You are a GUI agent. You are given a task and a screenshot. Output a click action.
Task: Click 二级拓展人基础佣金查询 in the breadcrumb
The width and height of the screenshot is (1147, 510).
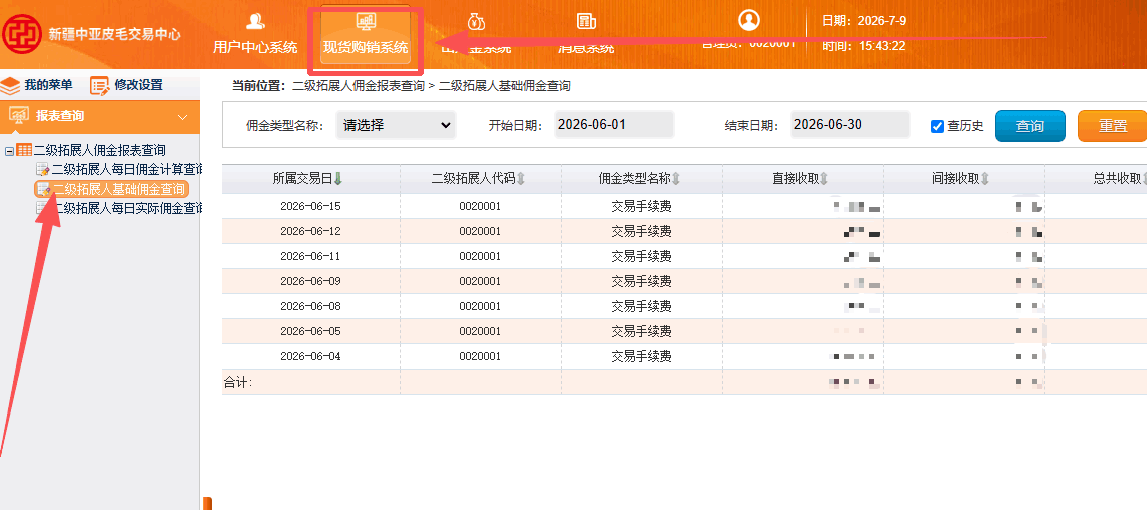point(505,86)
